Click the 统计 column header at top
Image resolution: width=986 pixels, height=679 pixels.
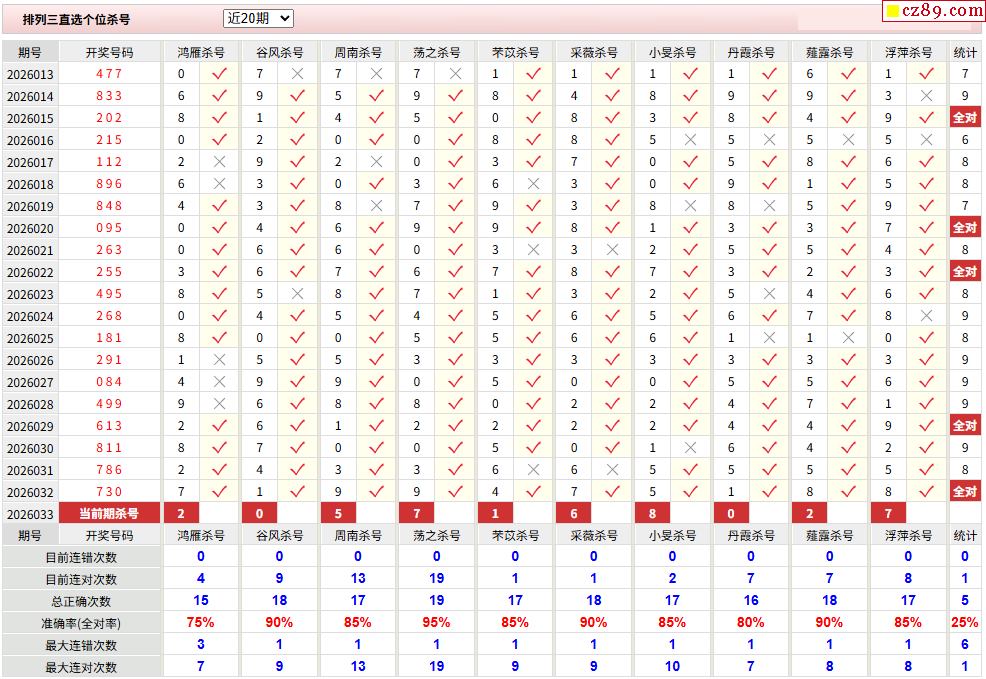pyautogui.click(x=964, y=52)
